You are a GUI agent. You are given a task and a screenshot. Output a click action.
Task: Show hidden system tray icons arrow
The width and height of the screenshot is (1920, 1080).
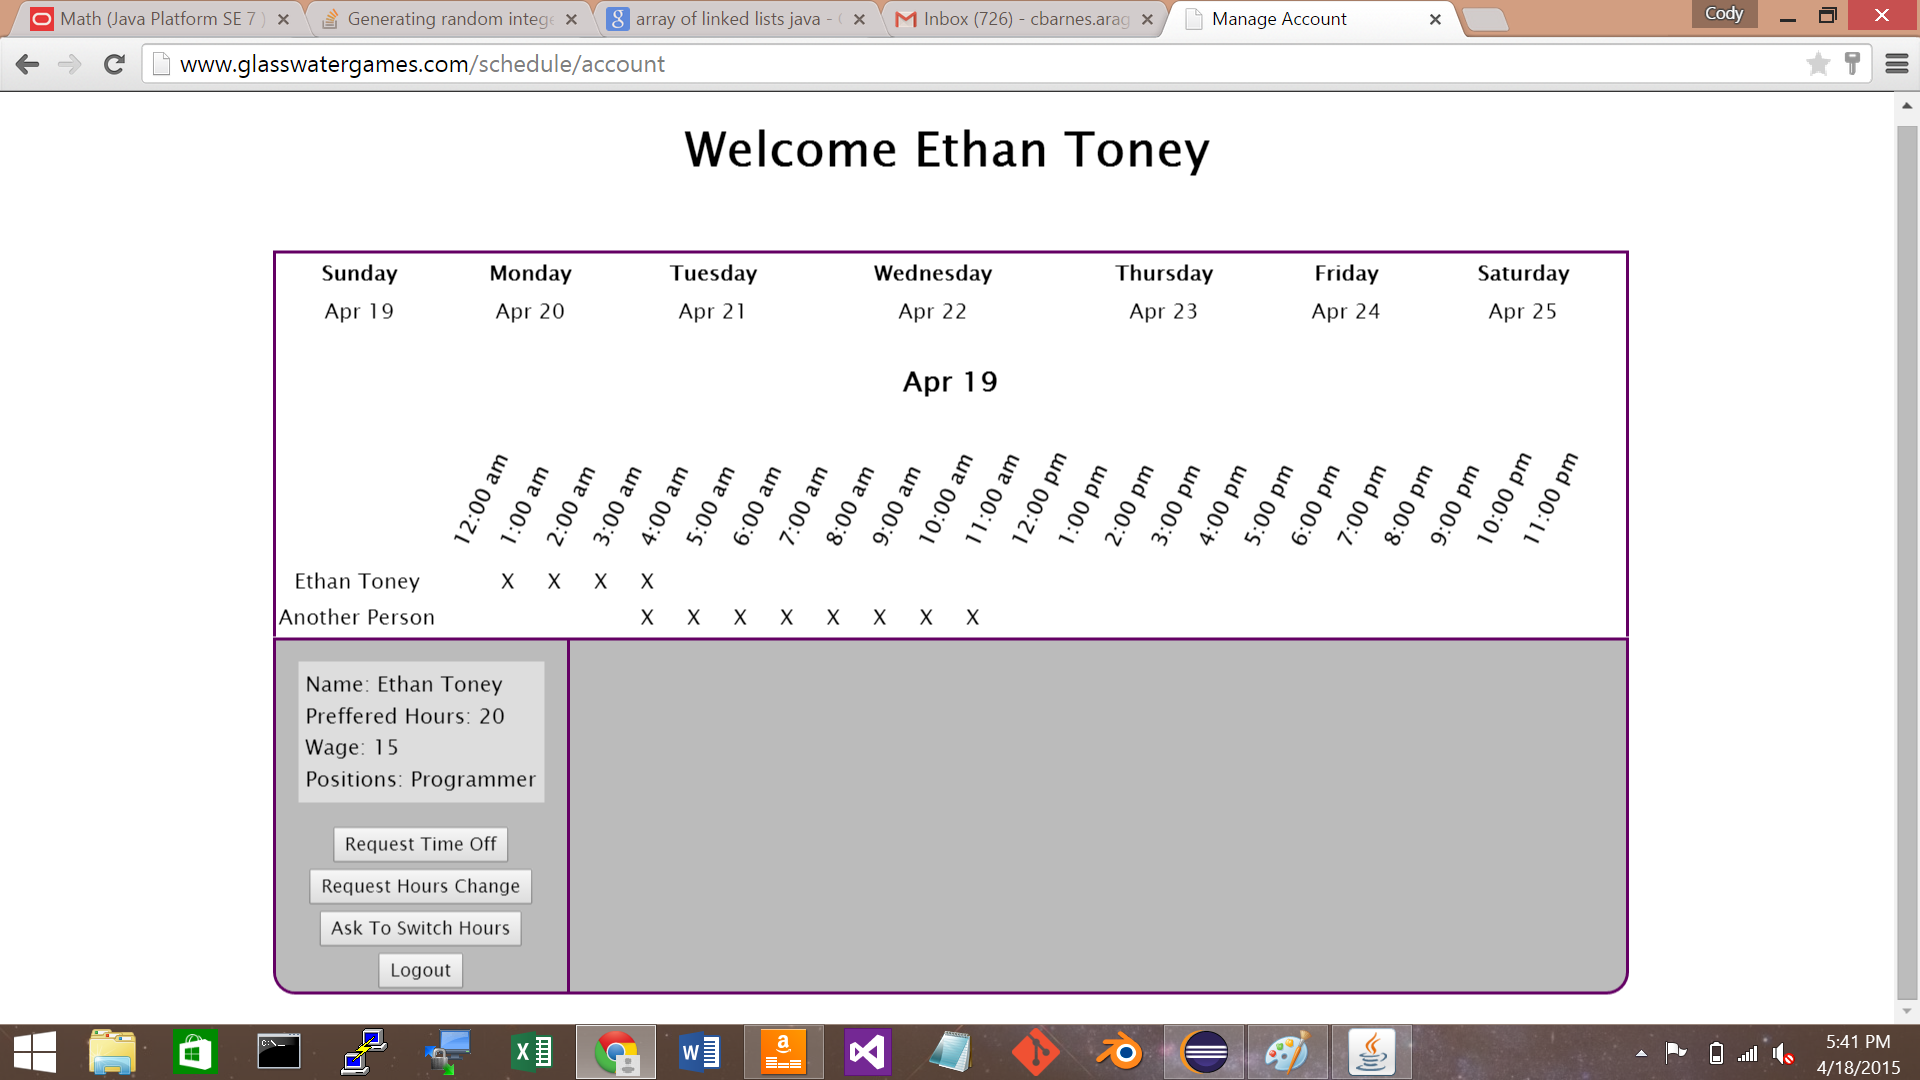tap(1641, 1053)
